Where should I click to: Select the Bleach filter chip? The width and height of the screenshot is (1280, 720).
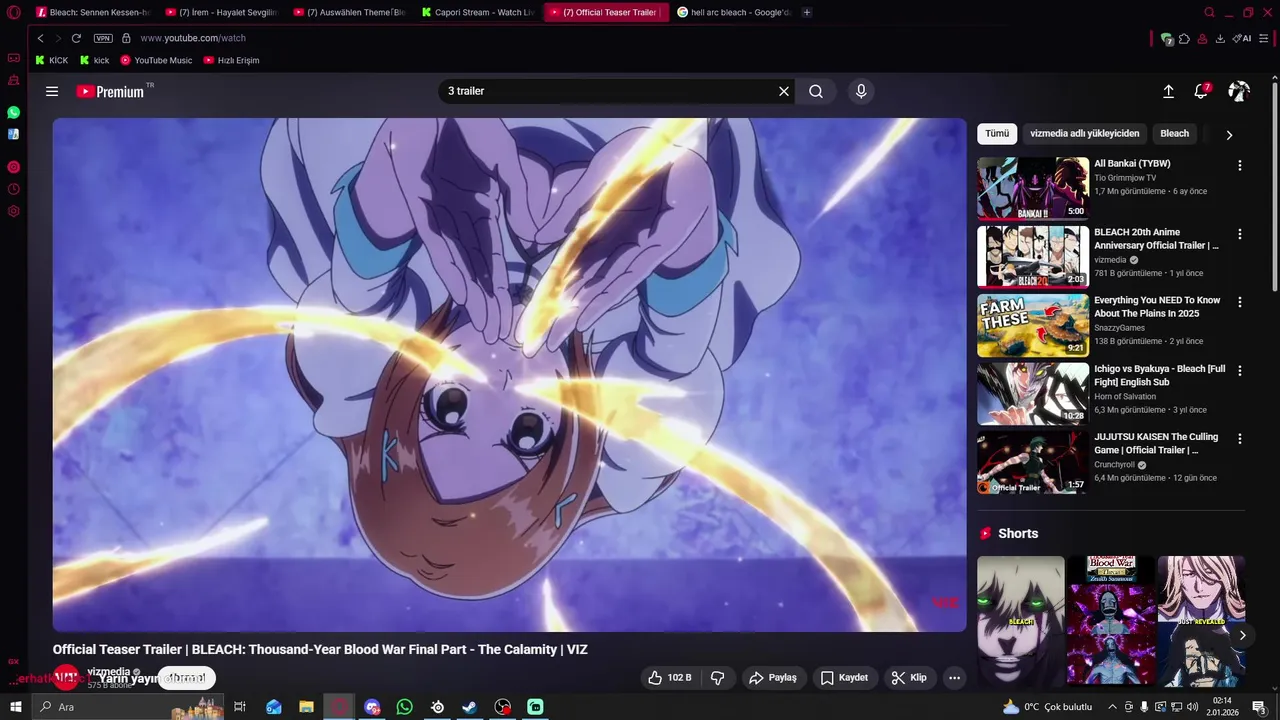(1175, 133)
